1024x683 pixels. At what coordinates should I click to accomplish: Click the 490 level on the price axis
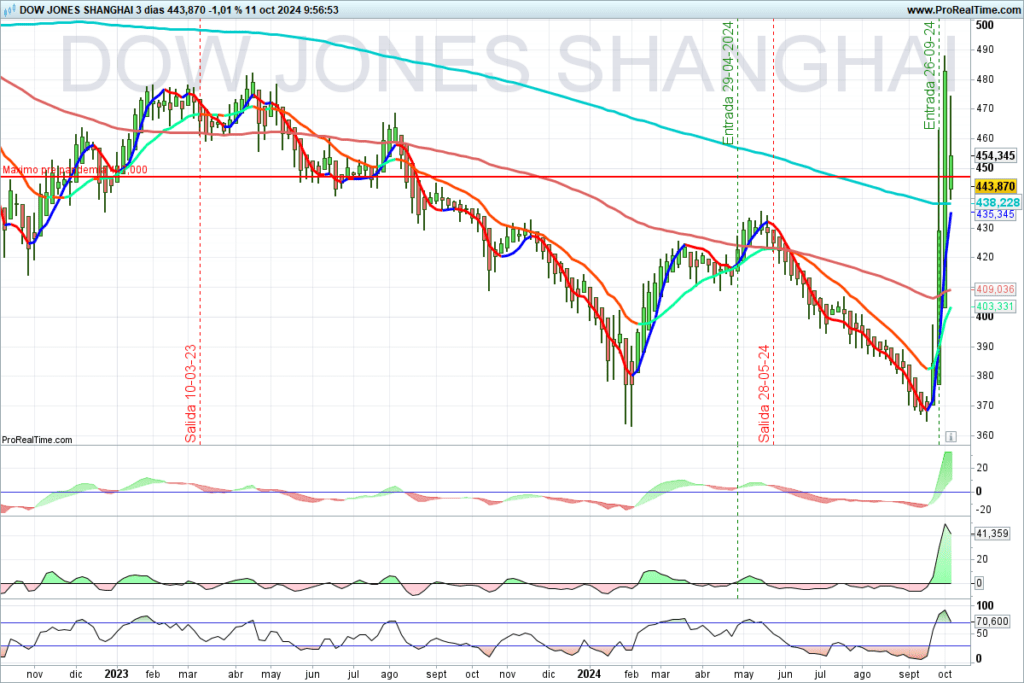(x=984, y=50)
